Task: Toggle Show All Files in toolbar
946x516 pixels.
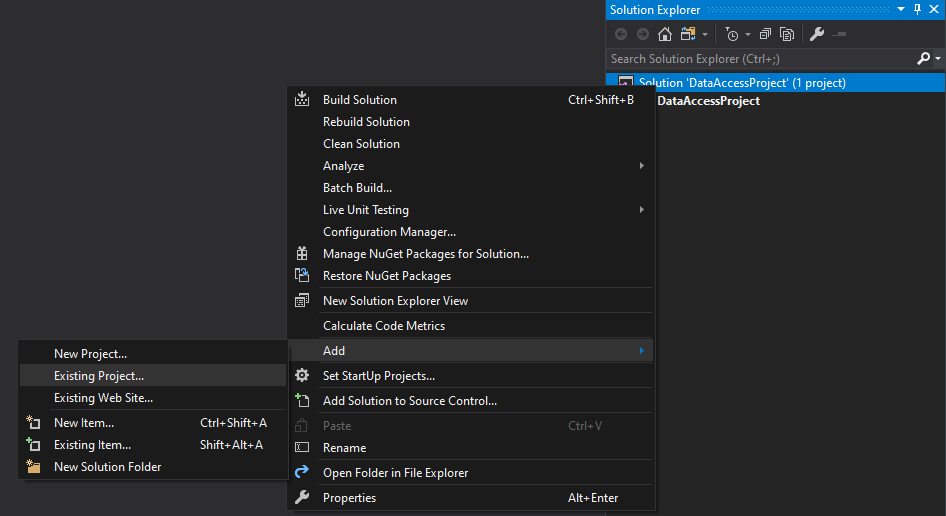Action: coord(787,34)
